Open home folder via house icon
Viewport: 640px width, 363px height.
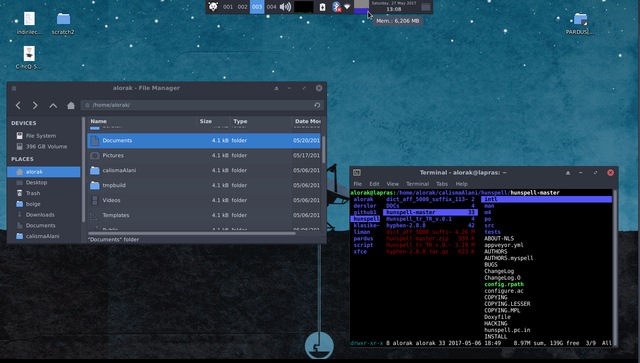(71, 105)
